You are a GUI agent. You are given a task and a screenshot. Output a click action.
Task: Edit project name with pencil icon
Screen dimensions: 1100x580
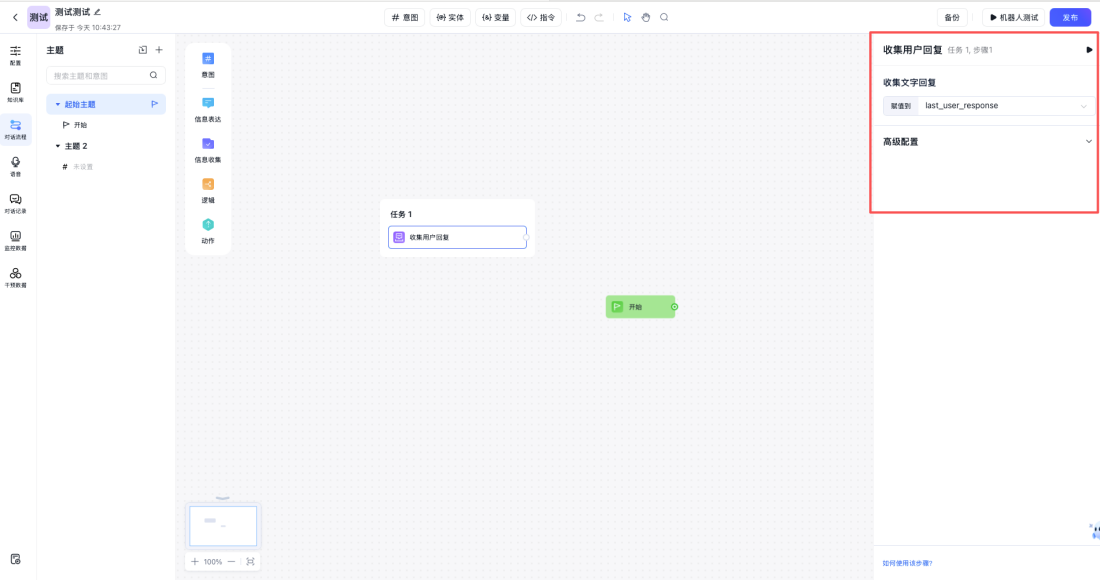97,12
